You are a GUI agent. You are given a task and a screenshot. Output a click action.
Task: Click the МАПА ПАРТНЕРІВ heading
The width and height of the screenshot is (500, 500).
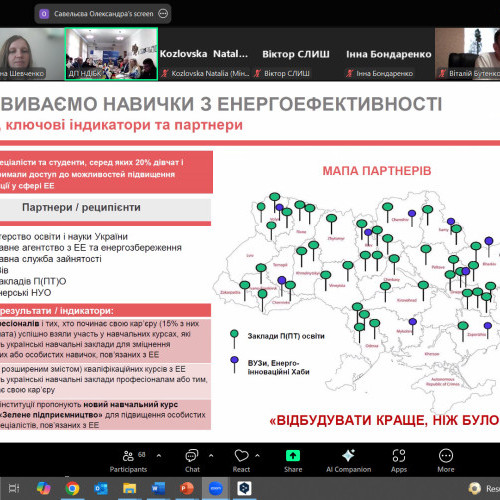[x=377, y=171]
